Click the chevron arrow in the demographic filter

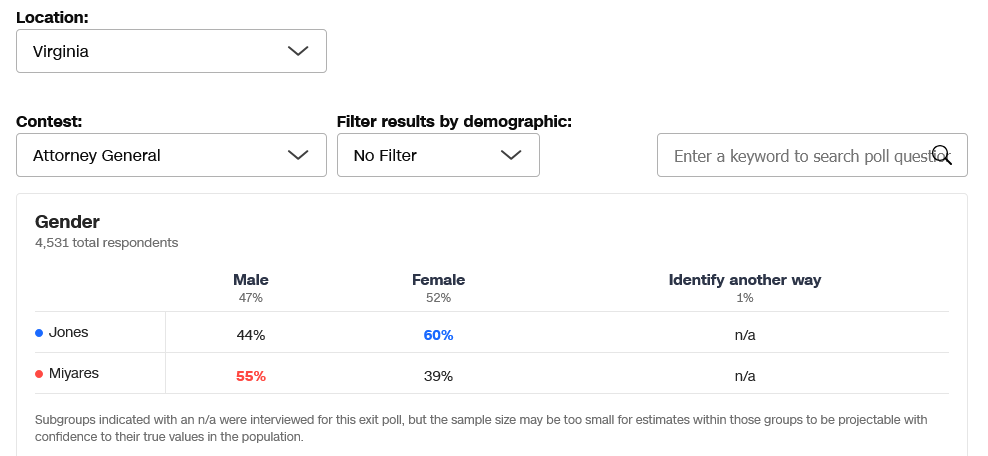coord(511,155)
